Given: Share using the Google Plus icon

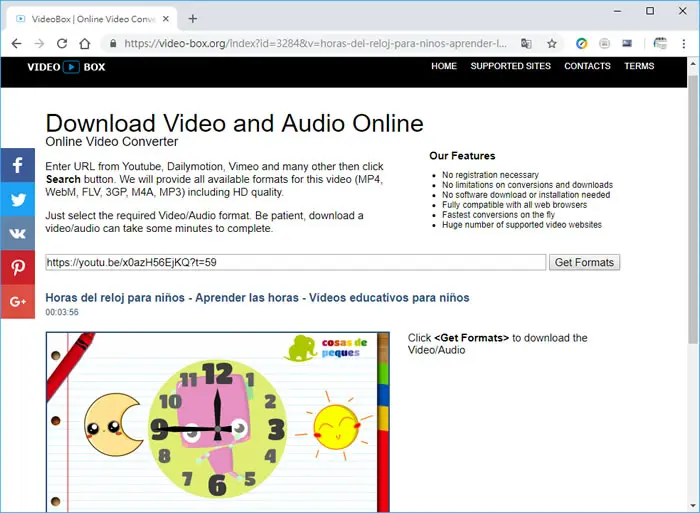Looking at the screenshot, I should [17, 302].
